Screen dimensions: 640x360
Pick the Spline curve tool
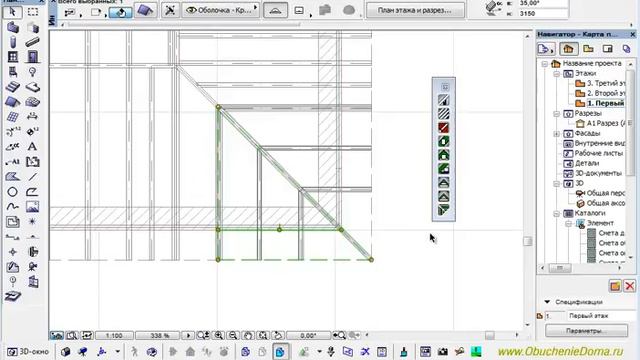(12, 207)
